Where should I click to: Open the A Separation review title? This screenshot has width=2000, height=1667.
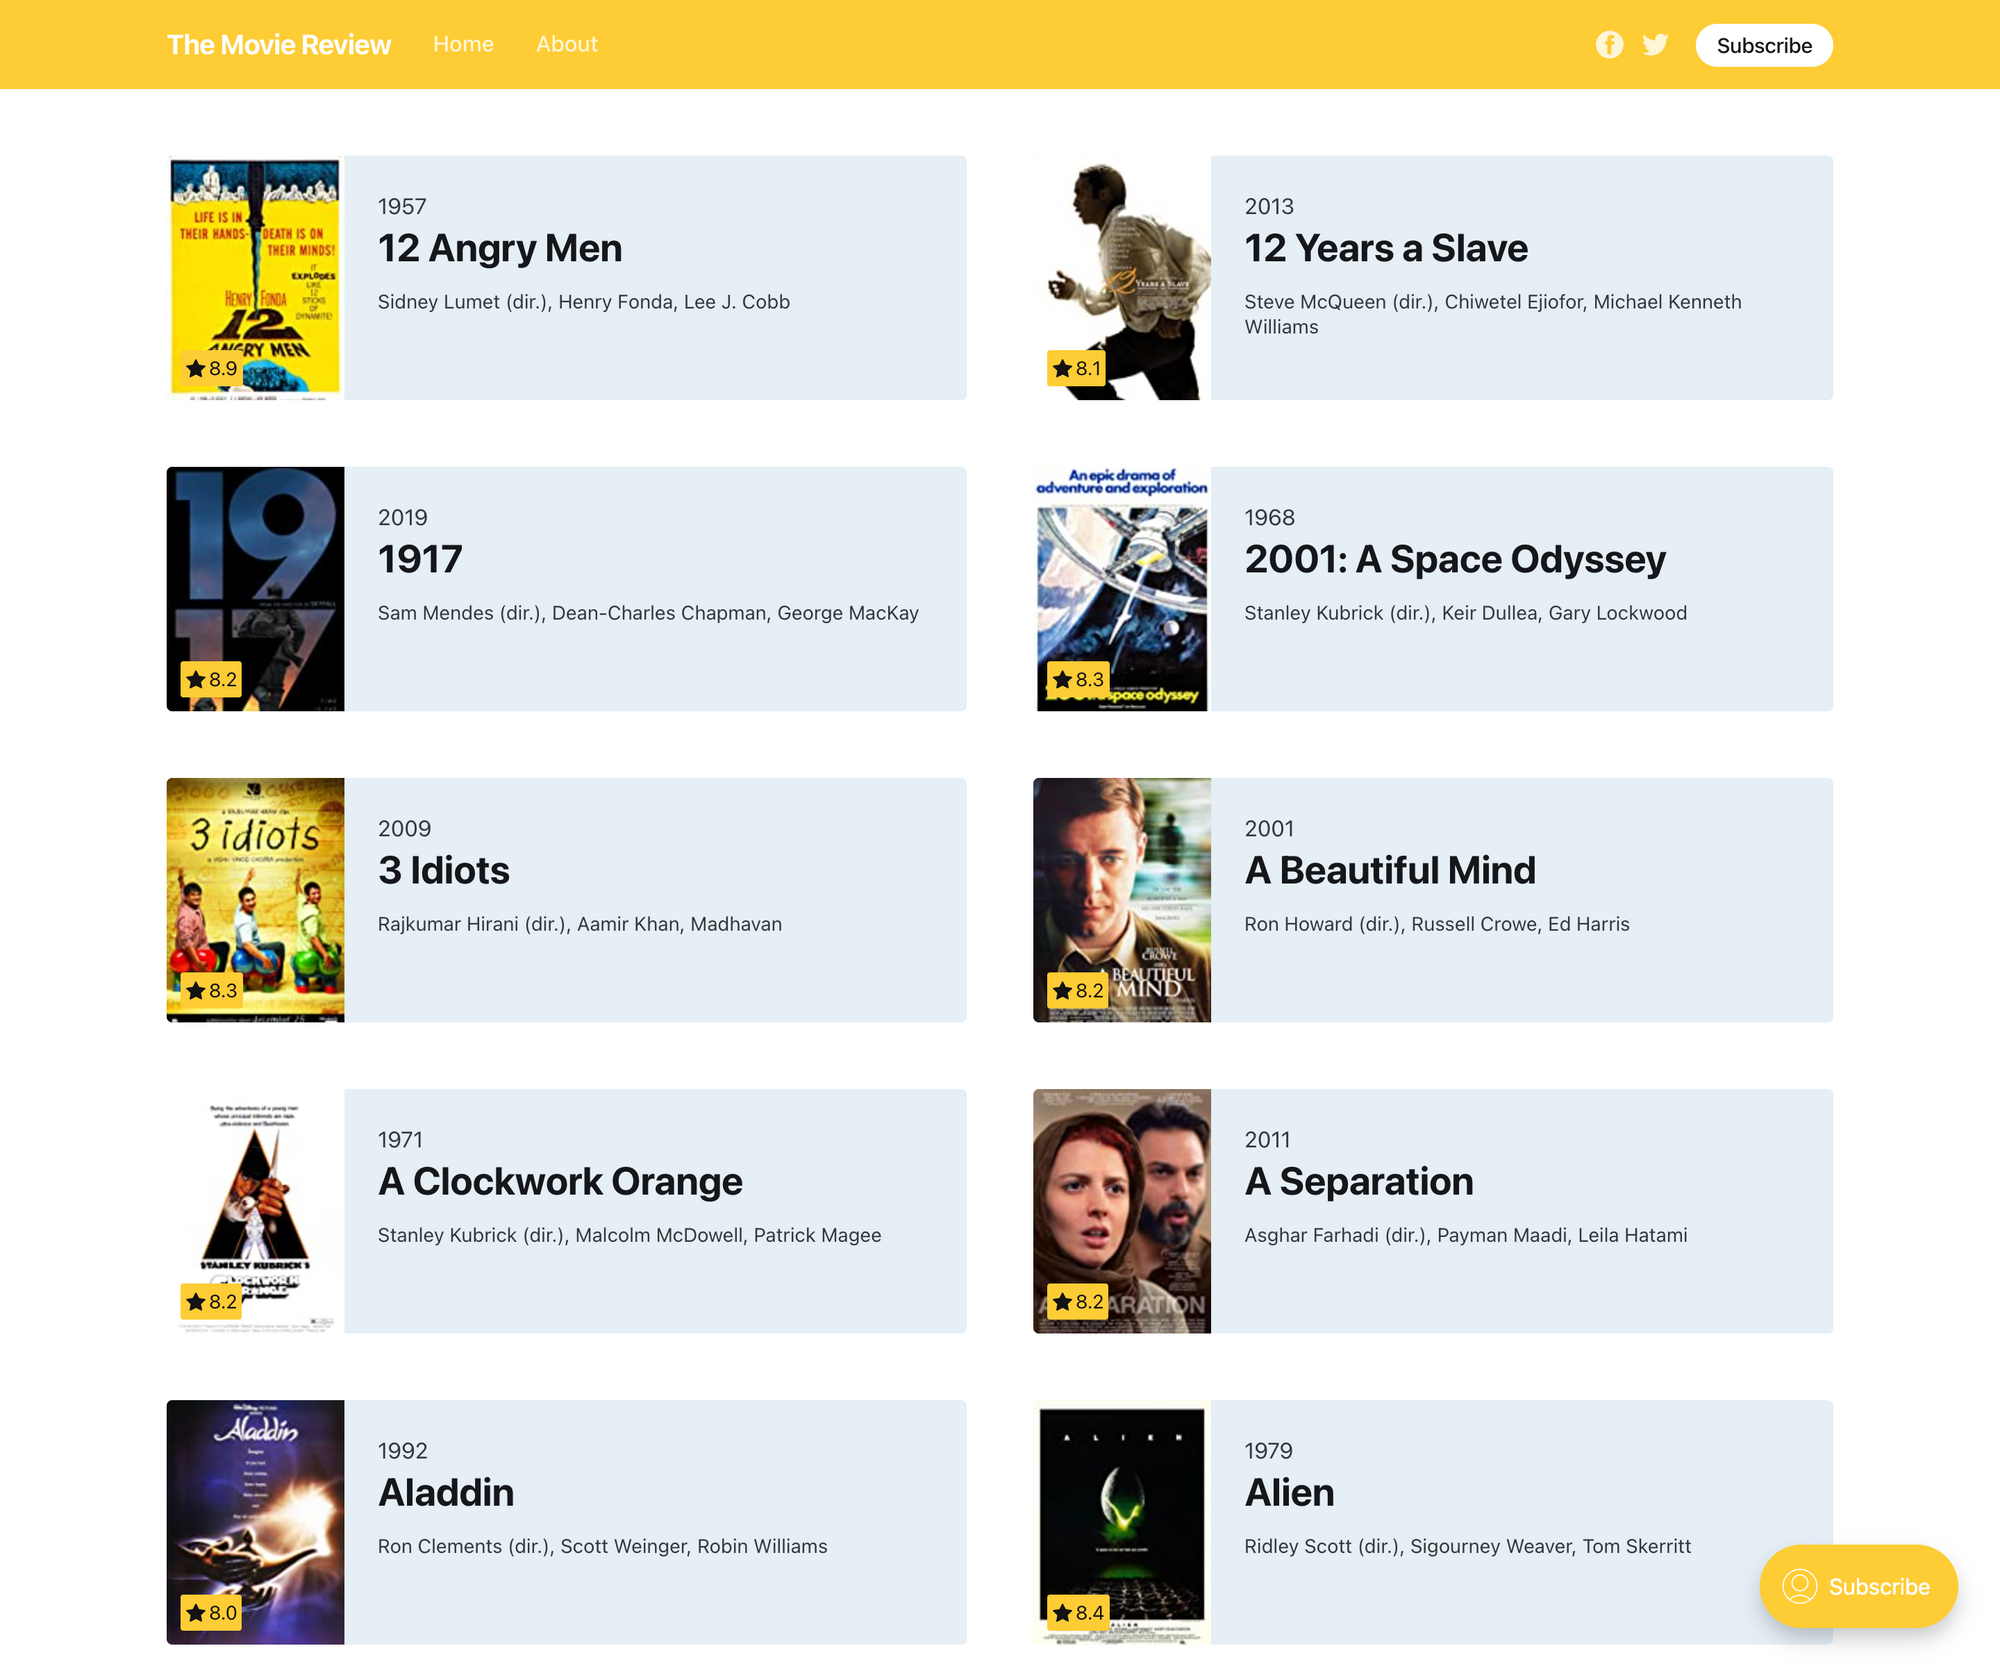coord(1359,1181)
